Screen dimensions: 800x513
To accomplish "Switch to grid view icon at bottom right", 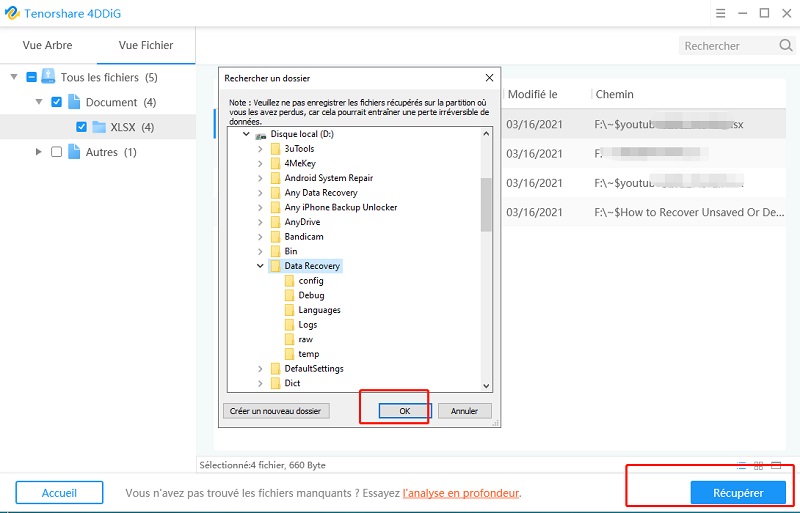I will (x=759, y=466).
